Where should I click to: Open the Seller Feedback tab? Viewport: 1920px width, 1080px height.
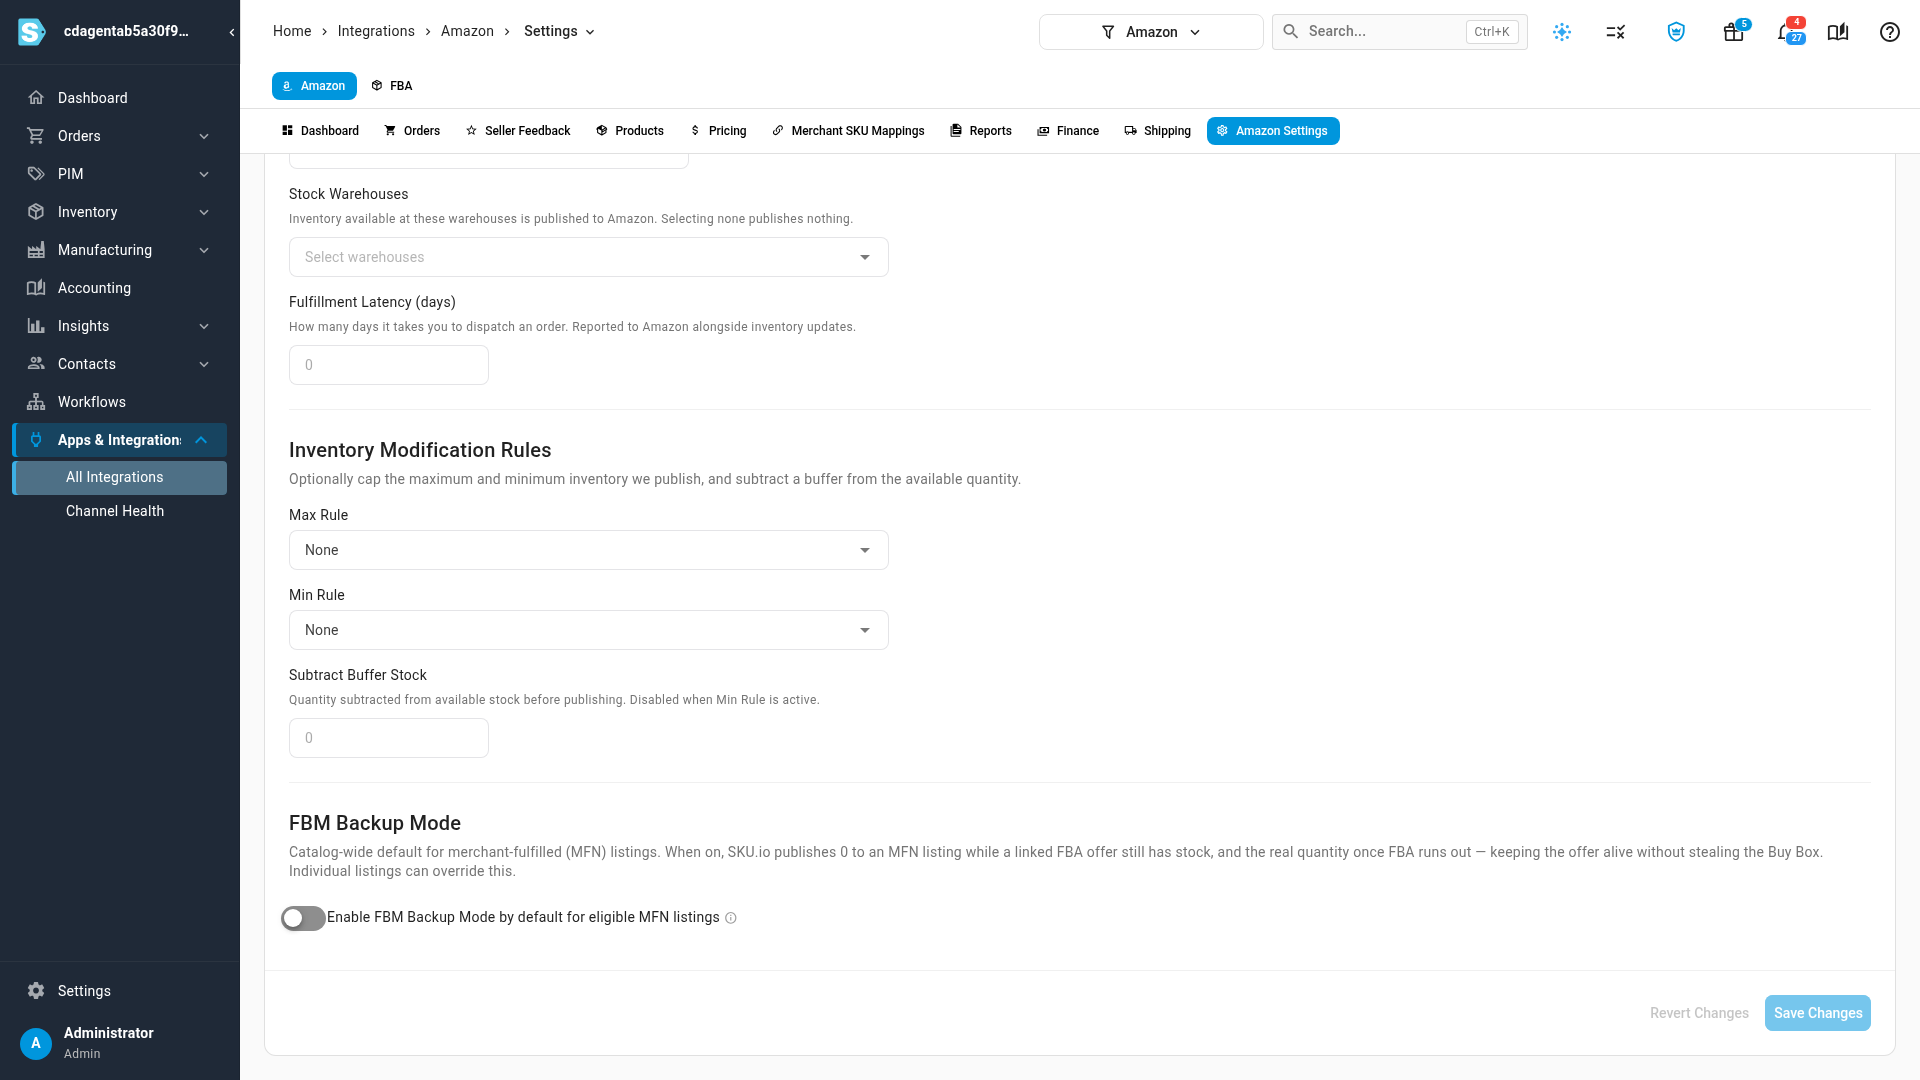pos(518,131)
